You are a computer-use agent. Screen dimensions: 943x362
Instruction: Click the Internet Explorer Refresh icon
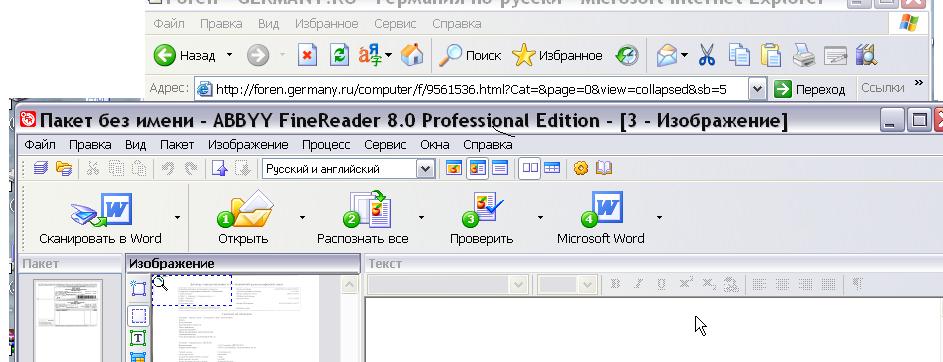pyautogui.click(x=340, y=56)
